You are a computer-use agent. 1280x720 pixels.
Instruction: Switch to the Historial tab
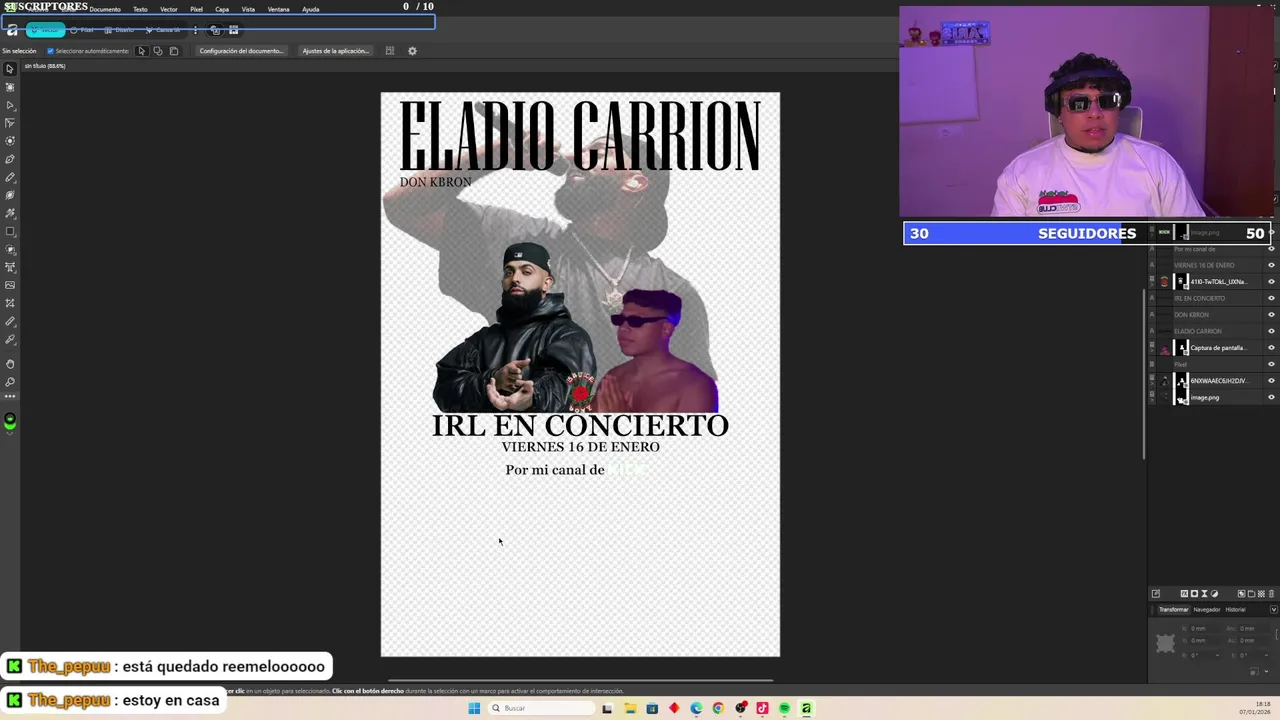[1236, 609]
